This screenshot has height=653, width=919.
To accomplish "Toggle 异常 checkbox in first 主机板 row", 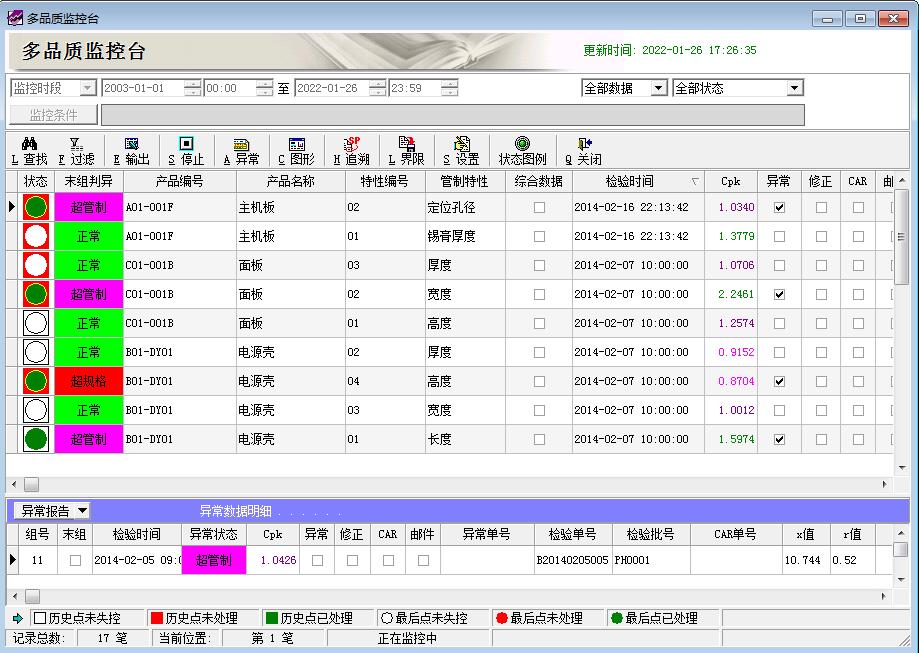I will point(779,208).
